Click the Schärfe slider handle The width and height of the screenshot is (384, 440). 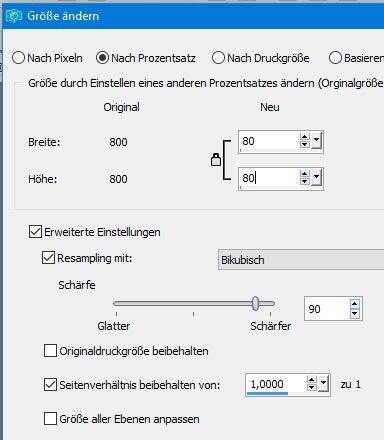coord(255,303)
